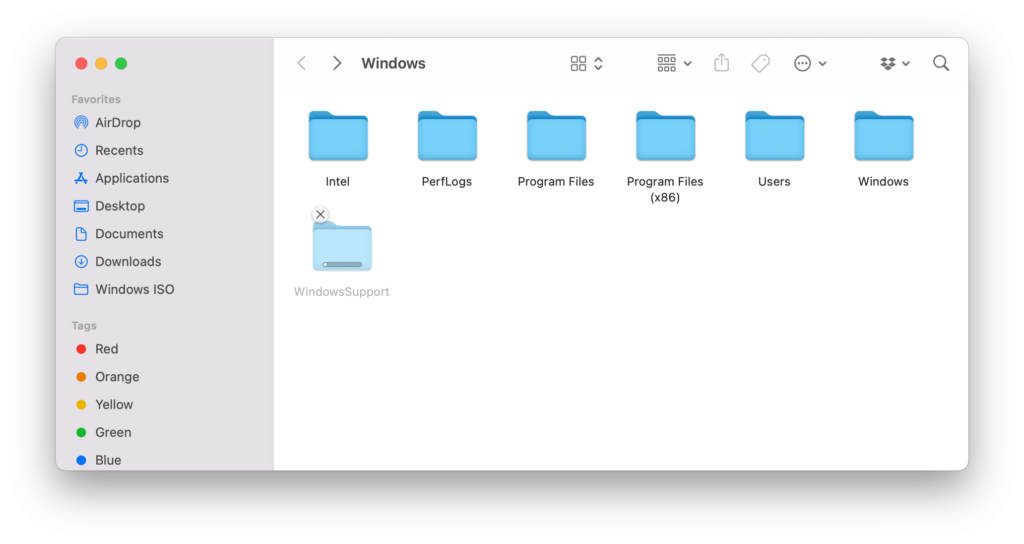This screenshot has width=1024, height=544.
Task: Cancel the WindowsSupport copy with the X
Action: (x=320, y=214)
